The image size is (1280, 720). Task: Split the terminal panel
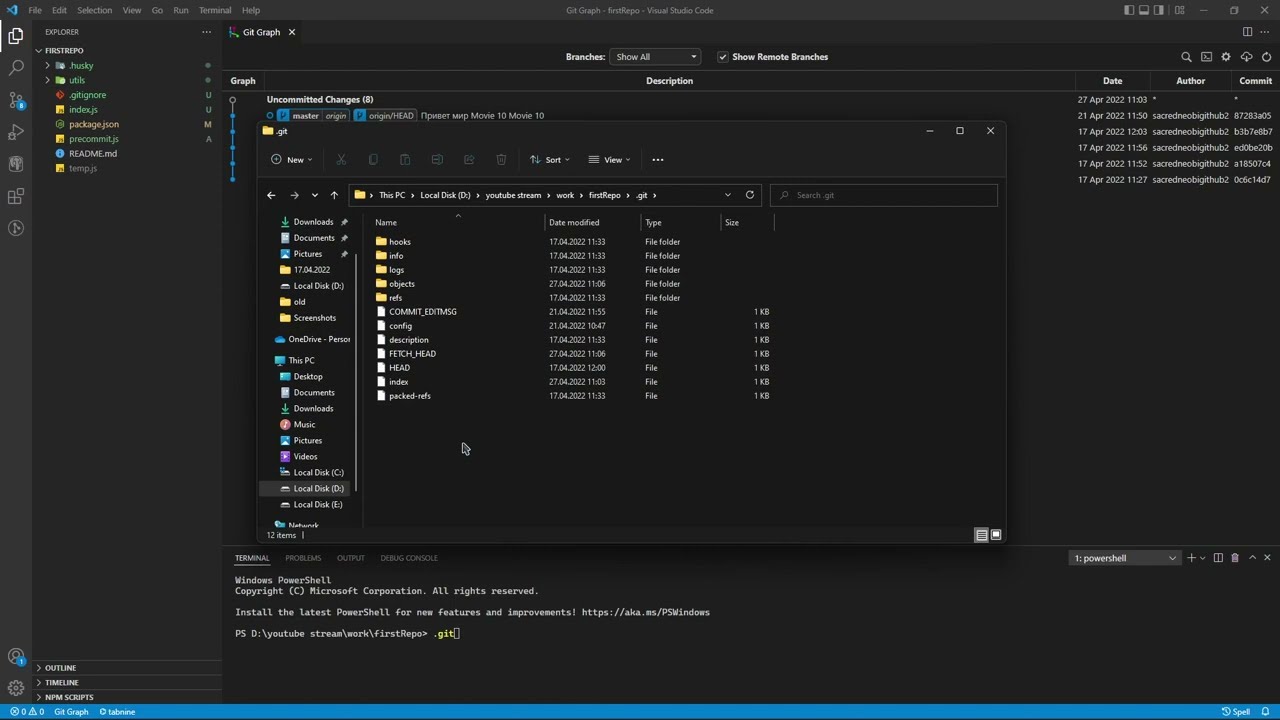(1218, 558)
